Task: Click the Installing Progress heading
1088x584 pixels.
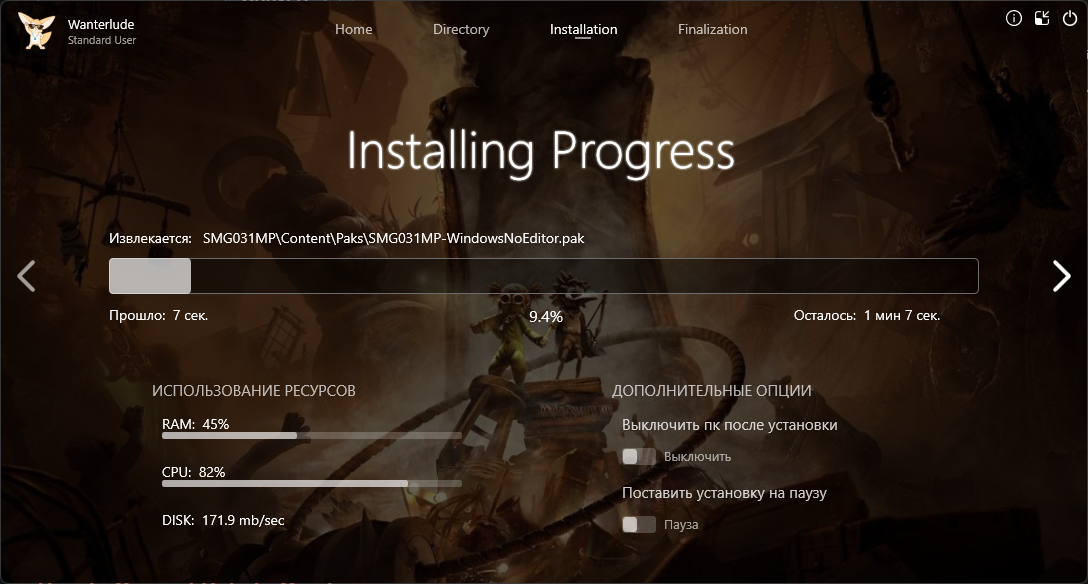Action: point(541,152)
